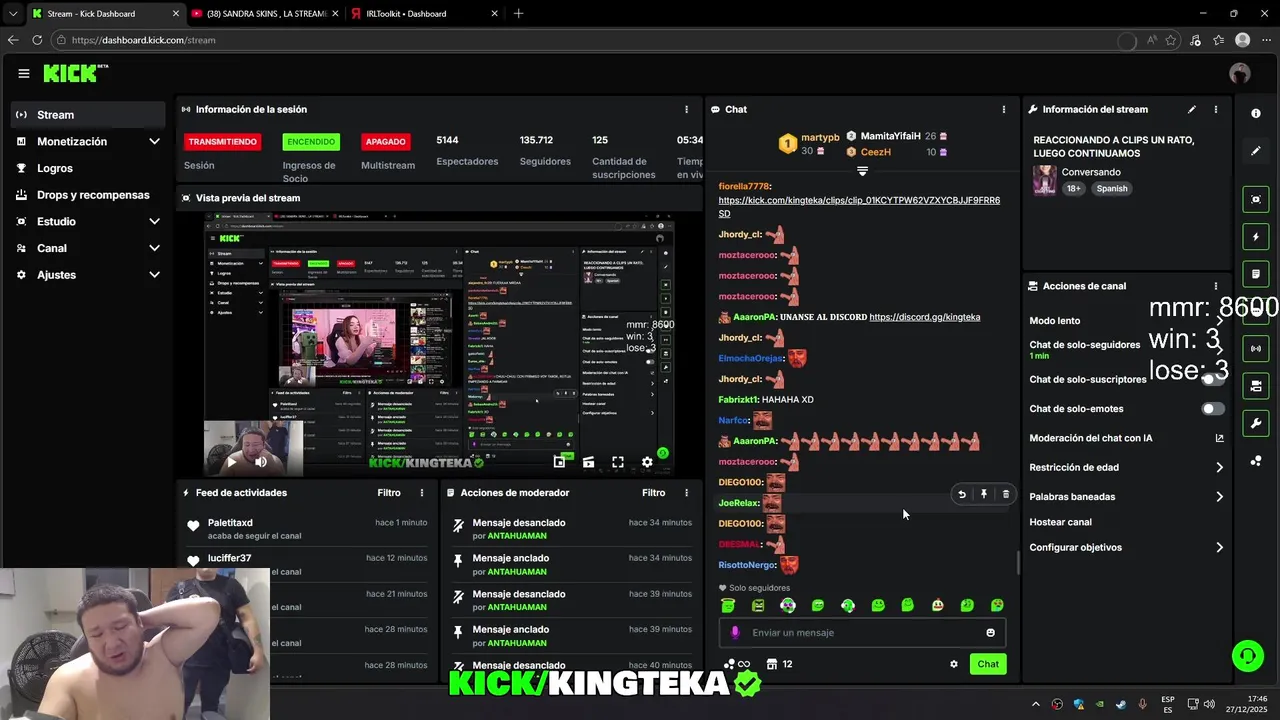Open the emoji picker in the message box
1280x720 pixels.
[991, 633]
